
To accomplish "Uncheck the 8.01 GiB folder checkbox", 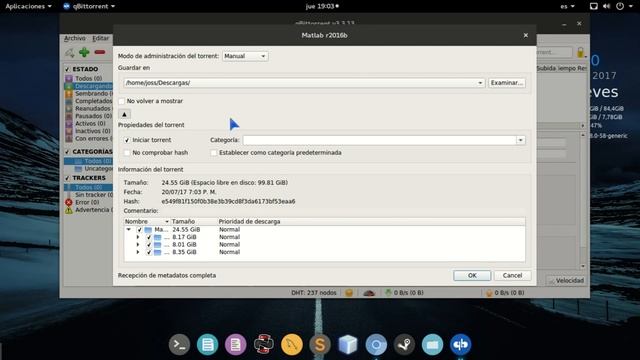I will 149,244.
